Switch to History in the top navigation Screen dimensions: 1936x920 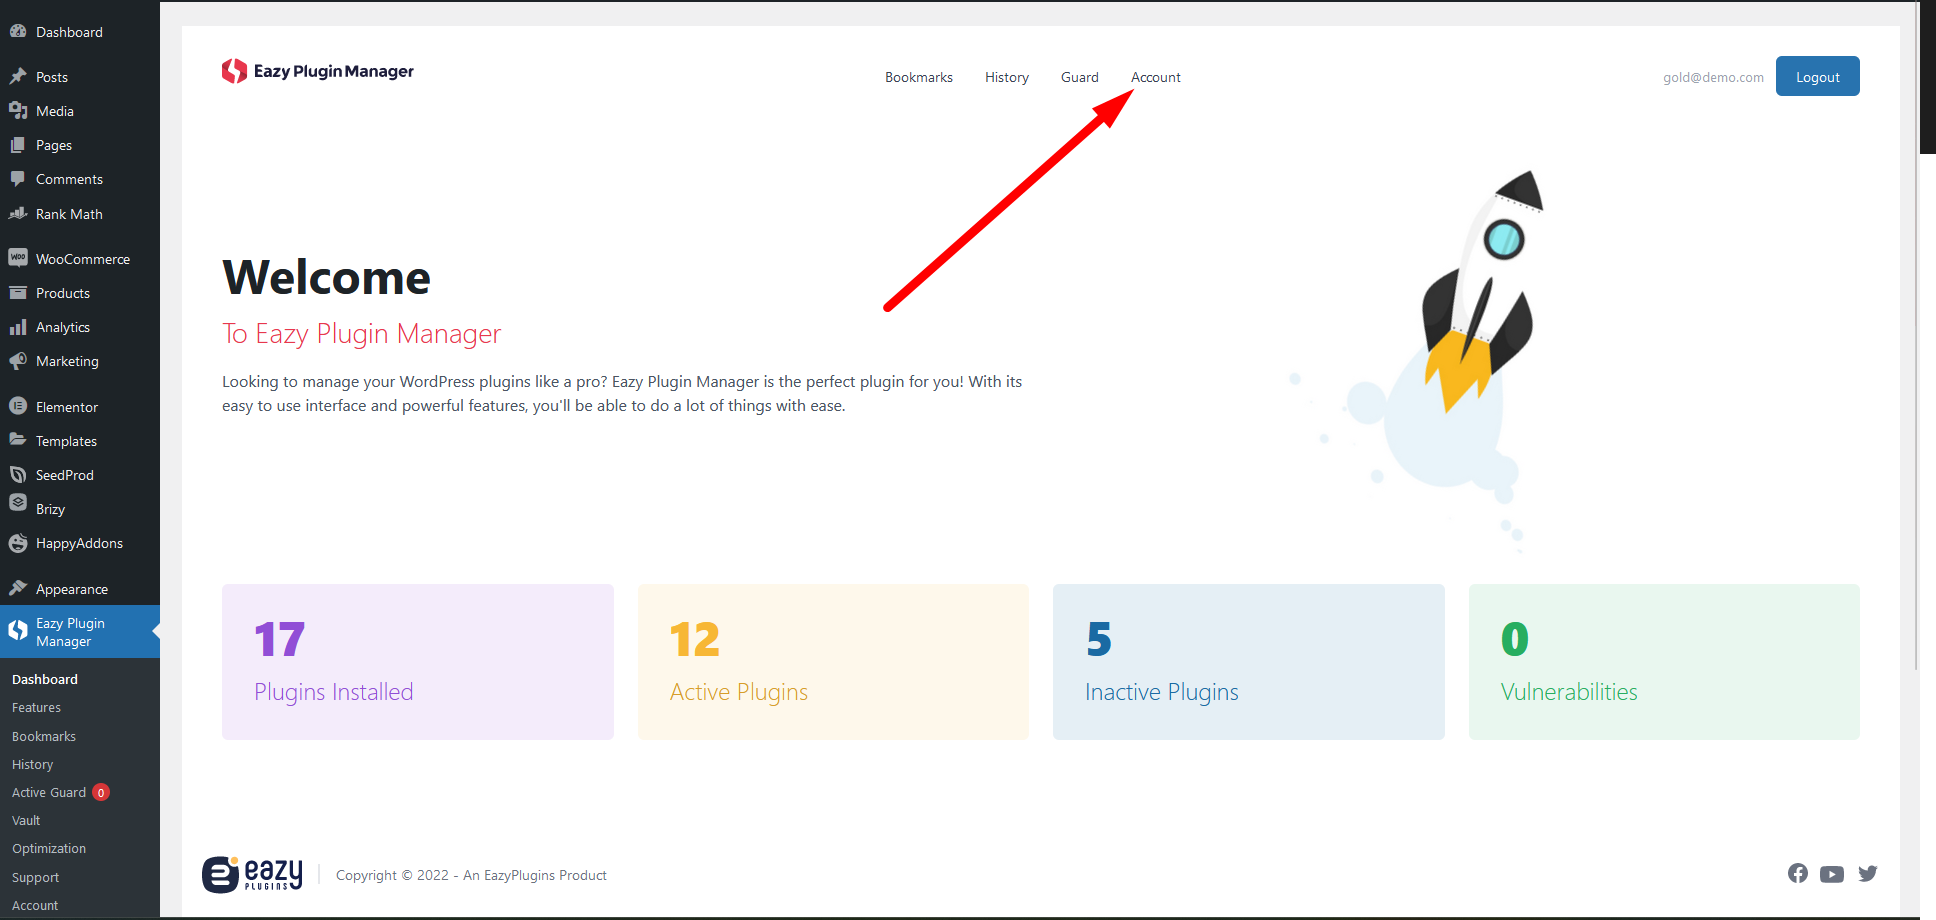pos(1006,77)
